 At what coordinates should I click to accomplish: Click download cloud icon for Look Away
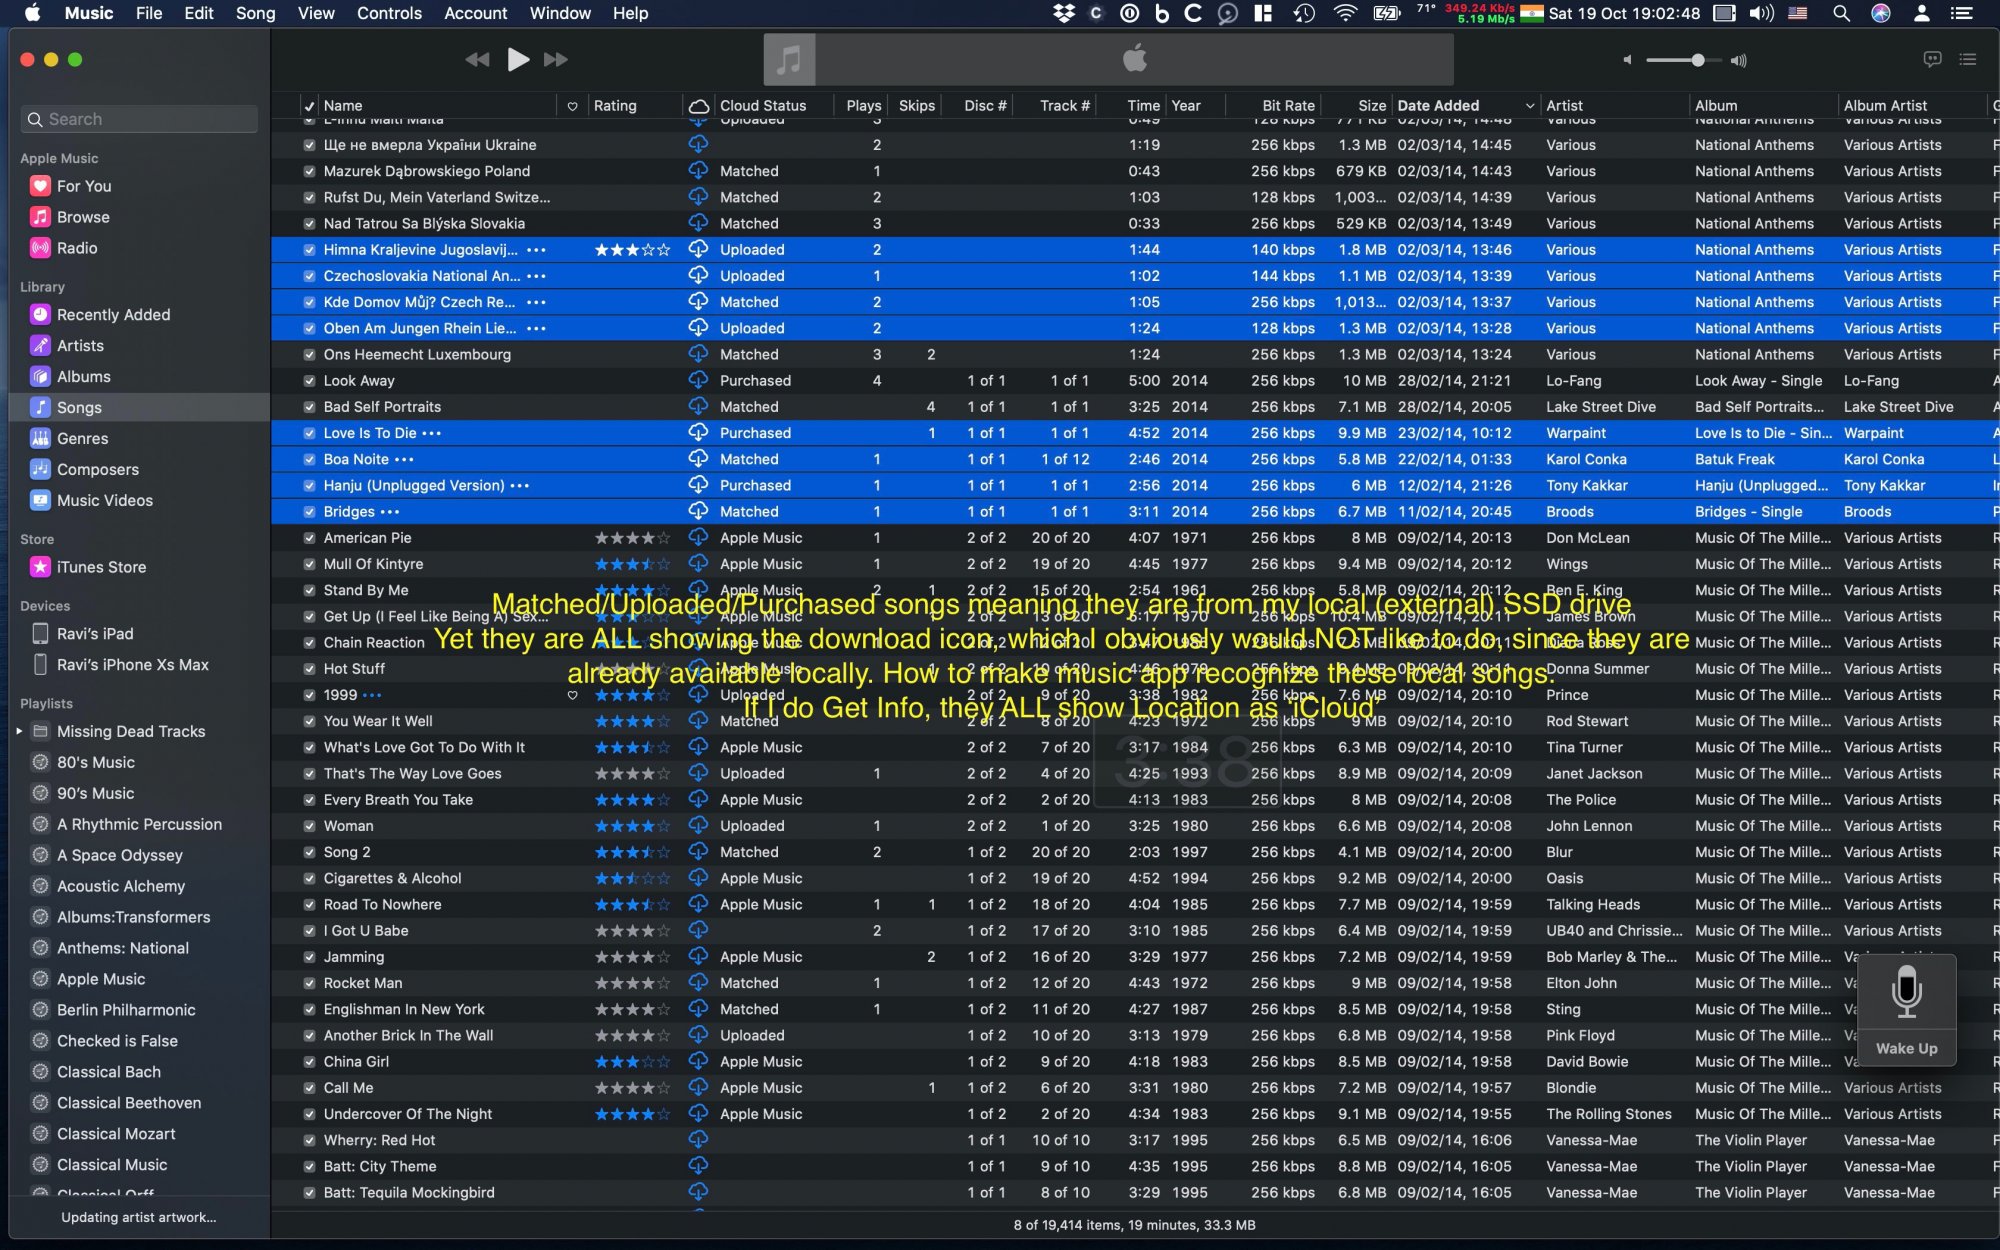point(698,380)
